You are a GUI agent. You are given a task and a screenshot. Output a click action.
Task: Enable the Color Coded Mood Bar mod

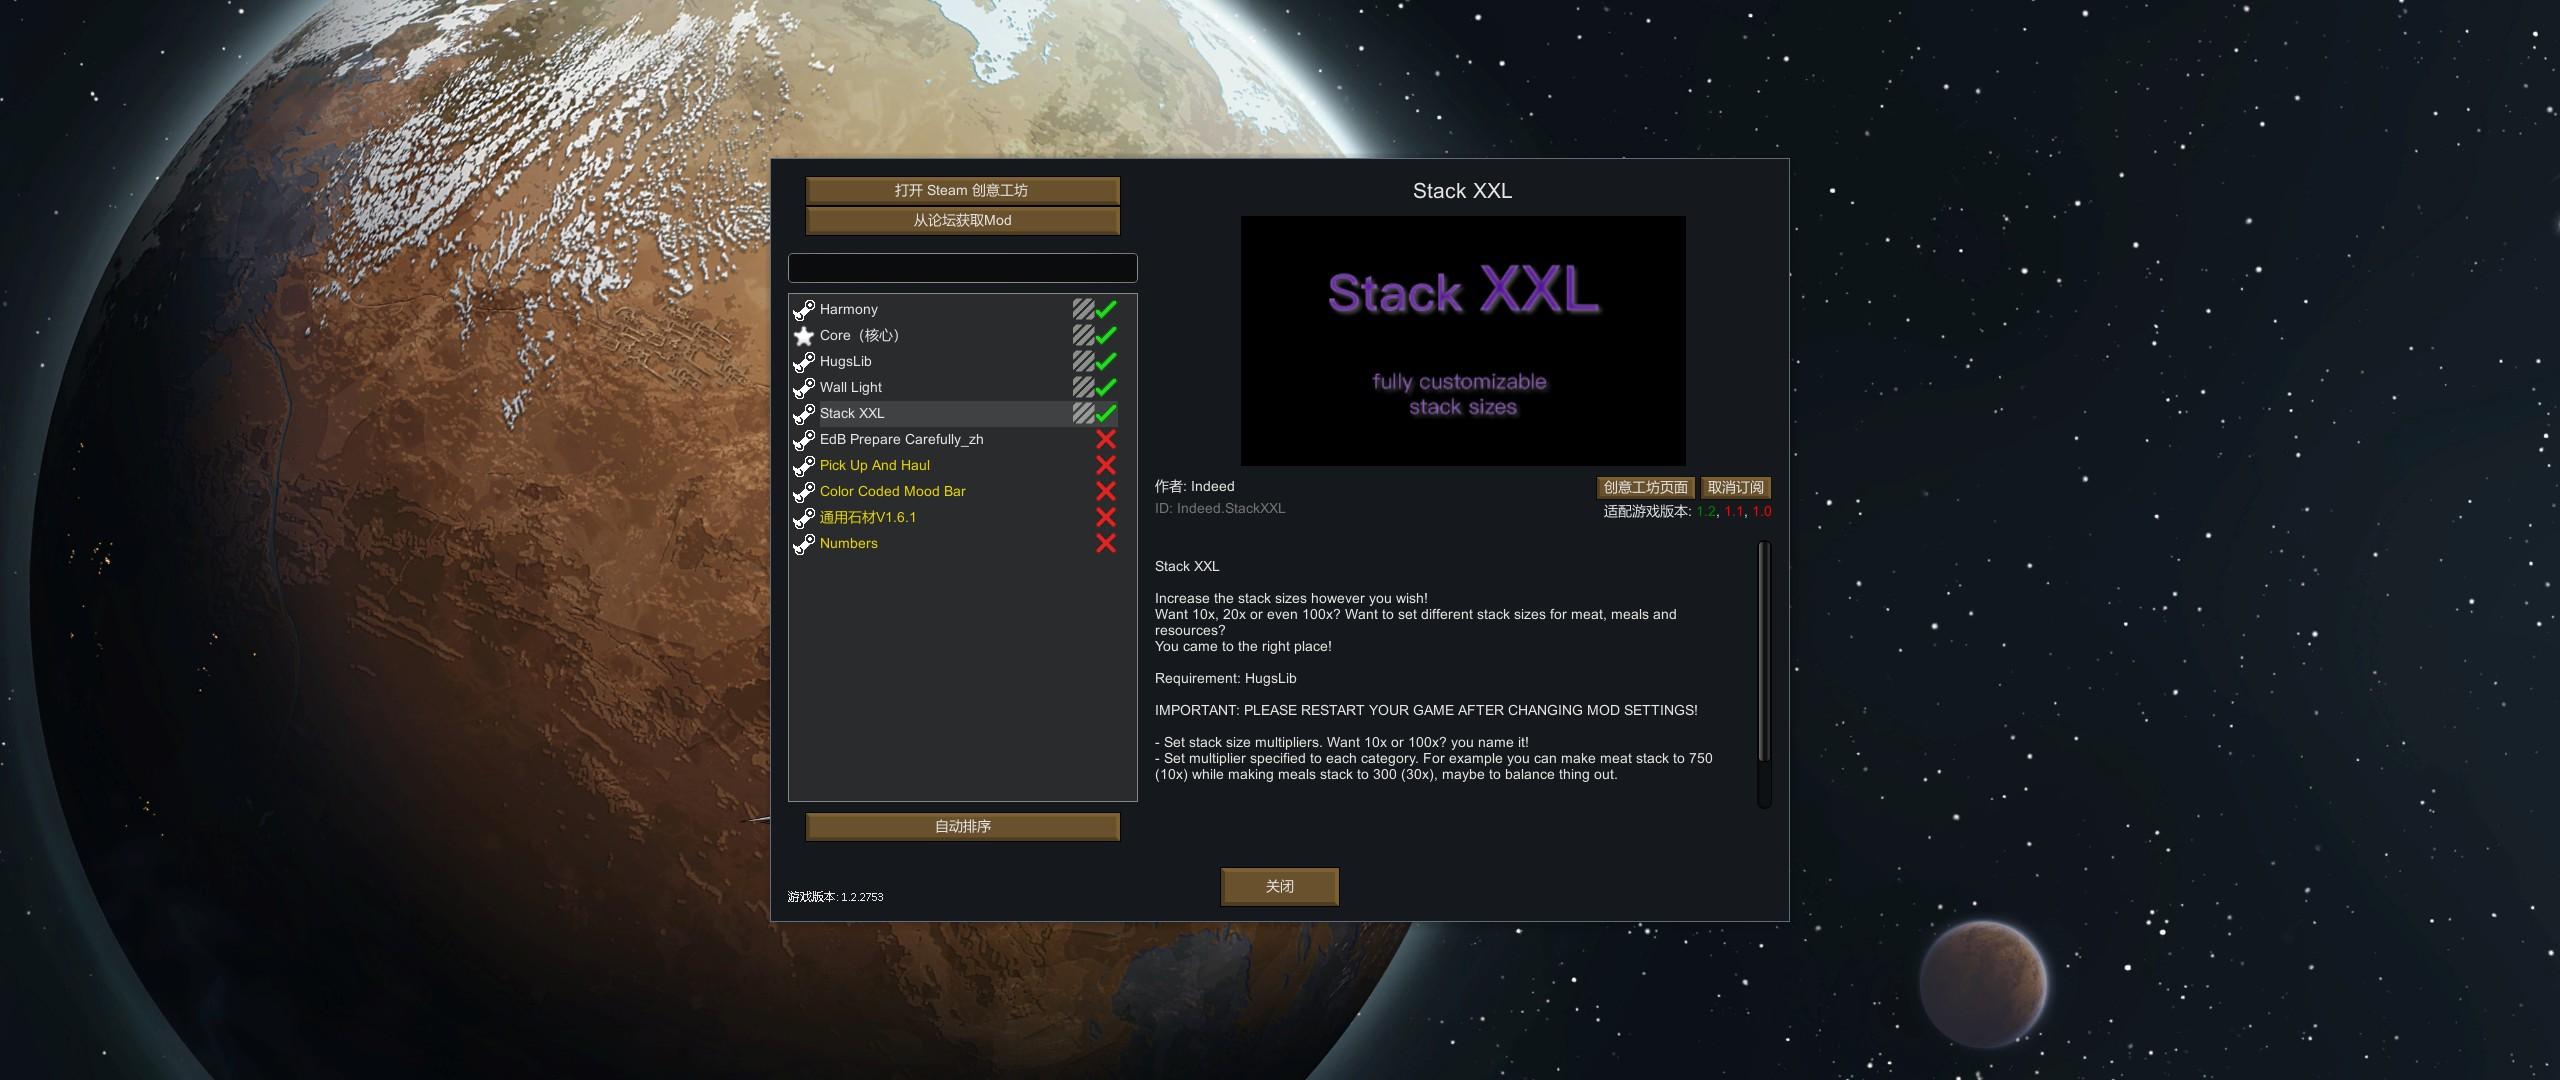coord(1106,492)
